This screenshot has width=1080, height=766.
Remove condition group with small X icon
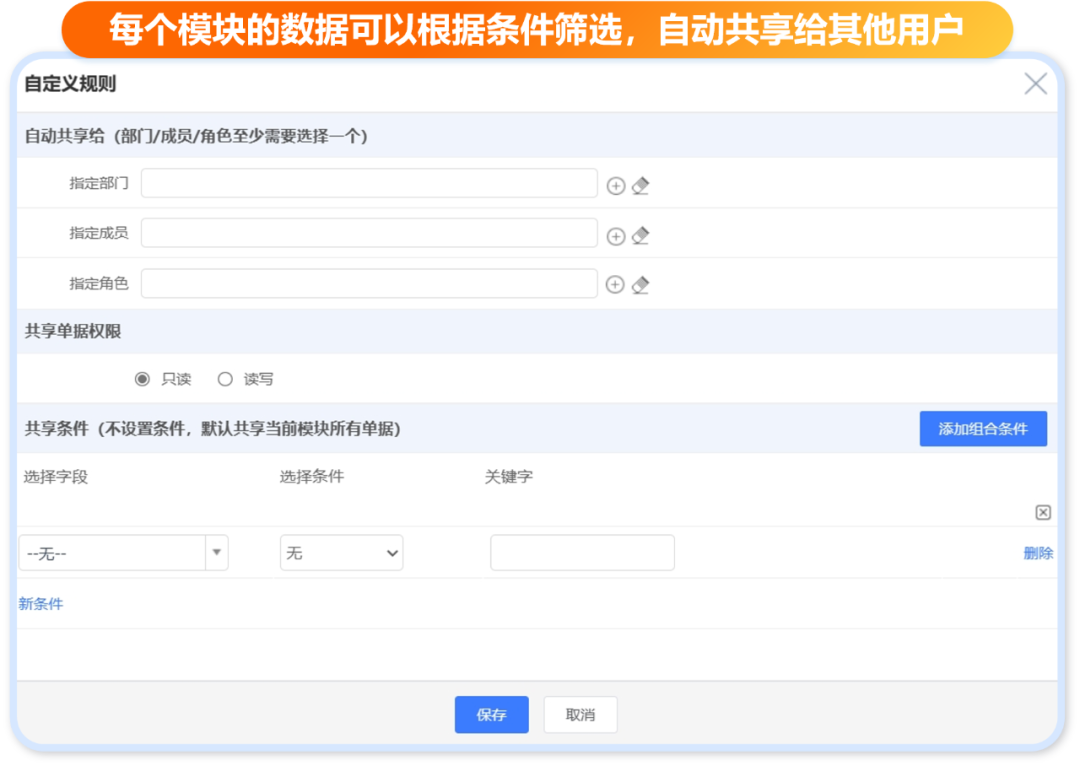1043,512
